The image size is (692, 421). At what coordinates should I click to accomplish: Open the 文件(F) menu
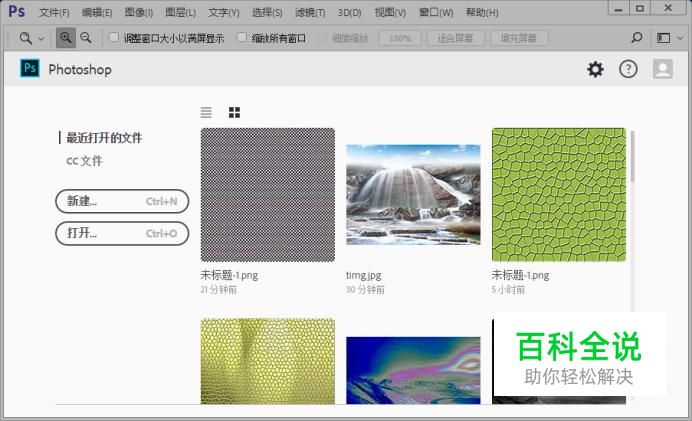(x=54, y=12)
